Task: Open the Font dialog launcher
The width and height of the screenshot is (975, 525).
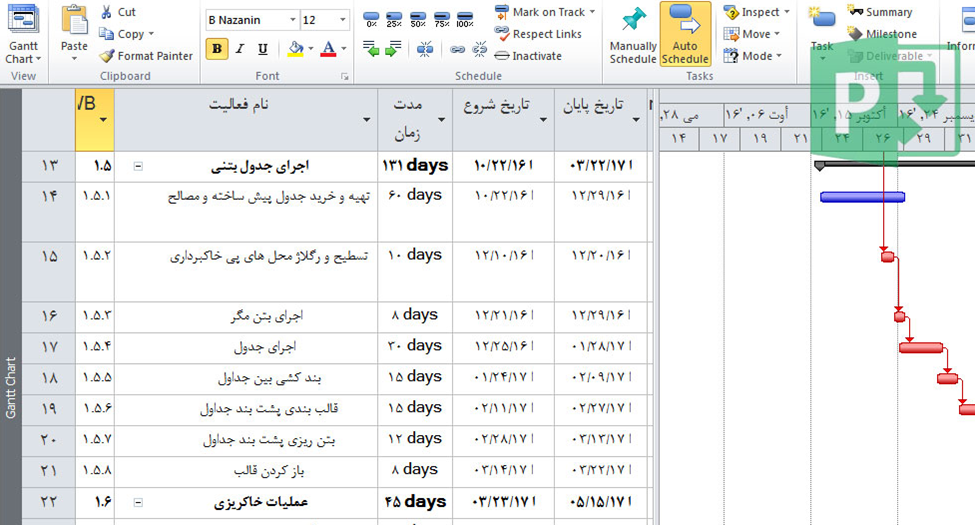Action: 344,77
